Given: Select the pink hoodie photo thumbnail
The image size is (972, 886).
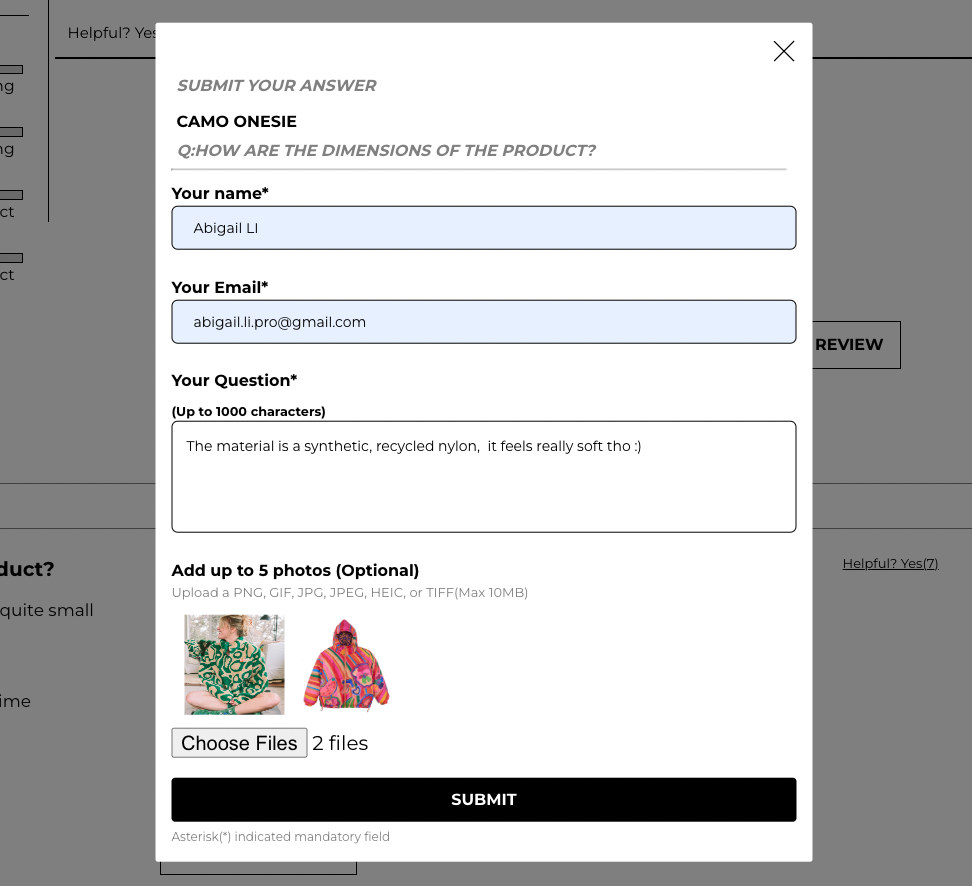Looking at the screenshot, I should 345,663.
